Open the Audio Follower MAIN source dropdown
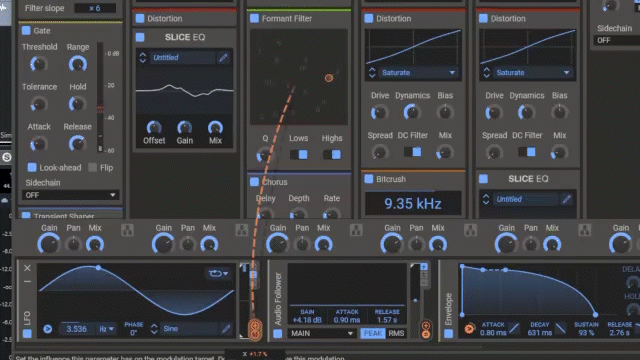Image resolution: width=640 pixels, height=360 pixels. point(321,333)
